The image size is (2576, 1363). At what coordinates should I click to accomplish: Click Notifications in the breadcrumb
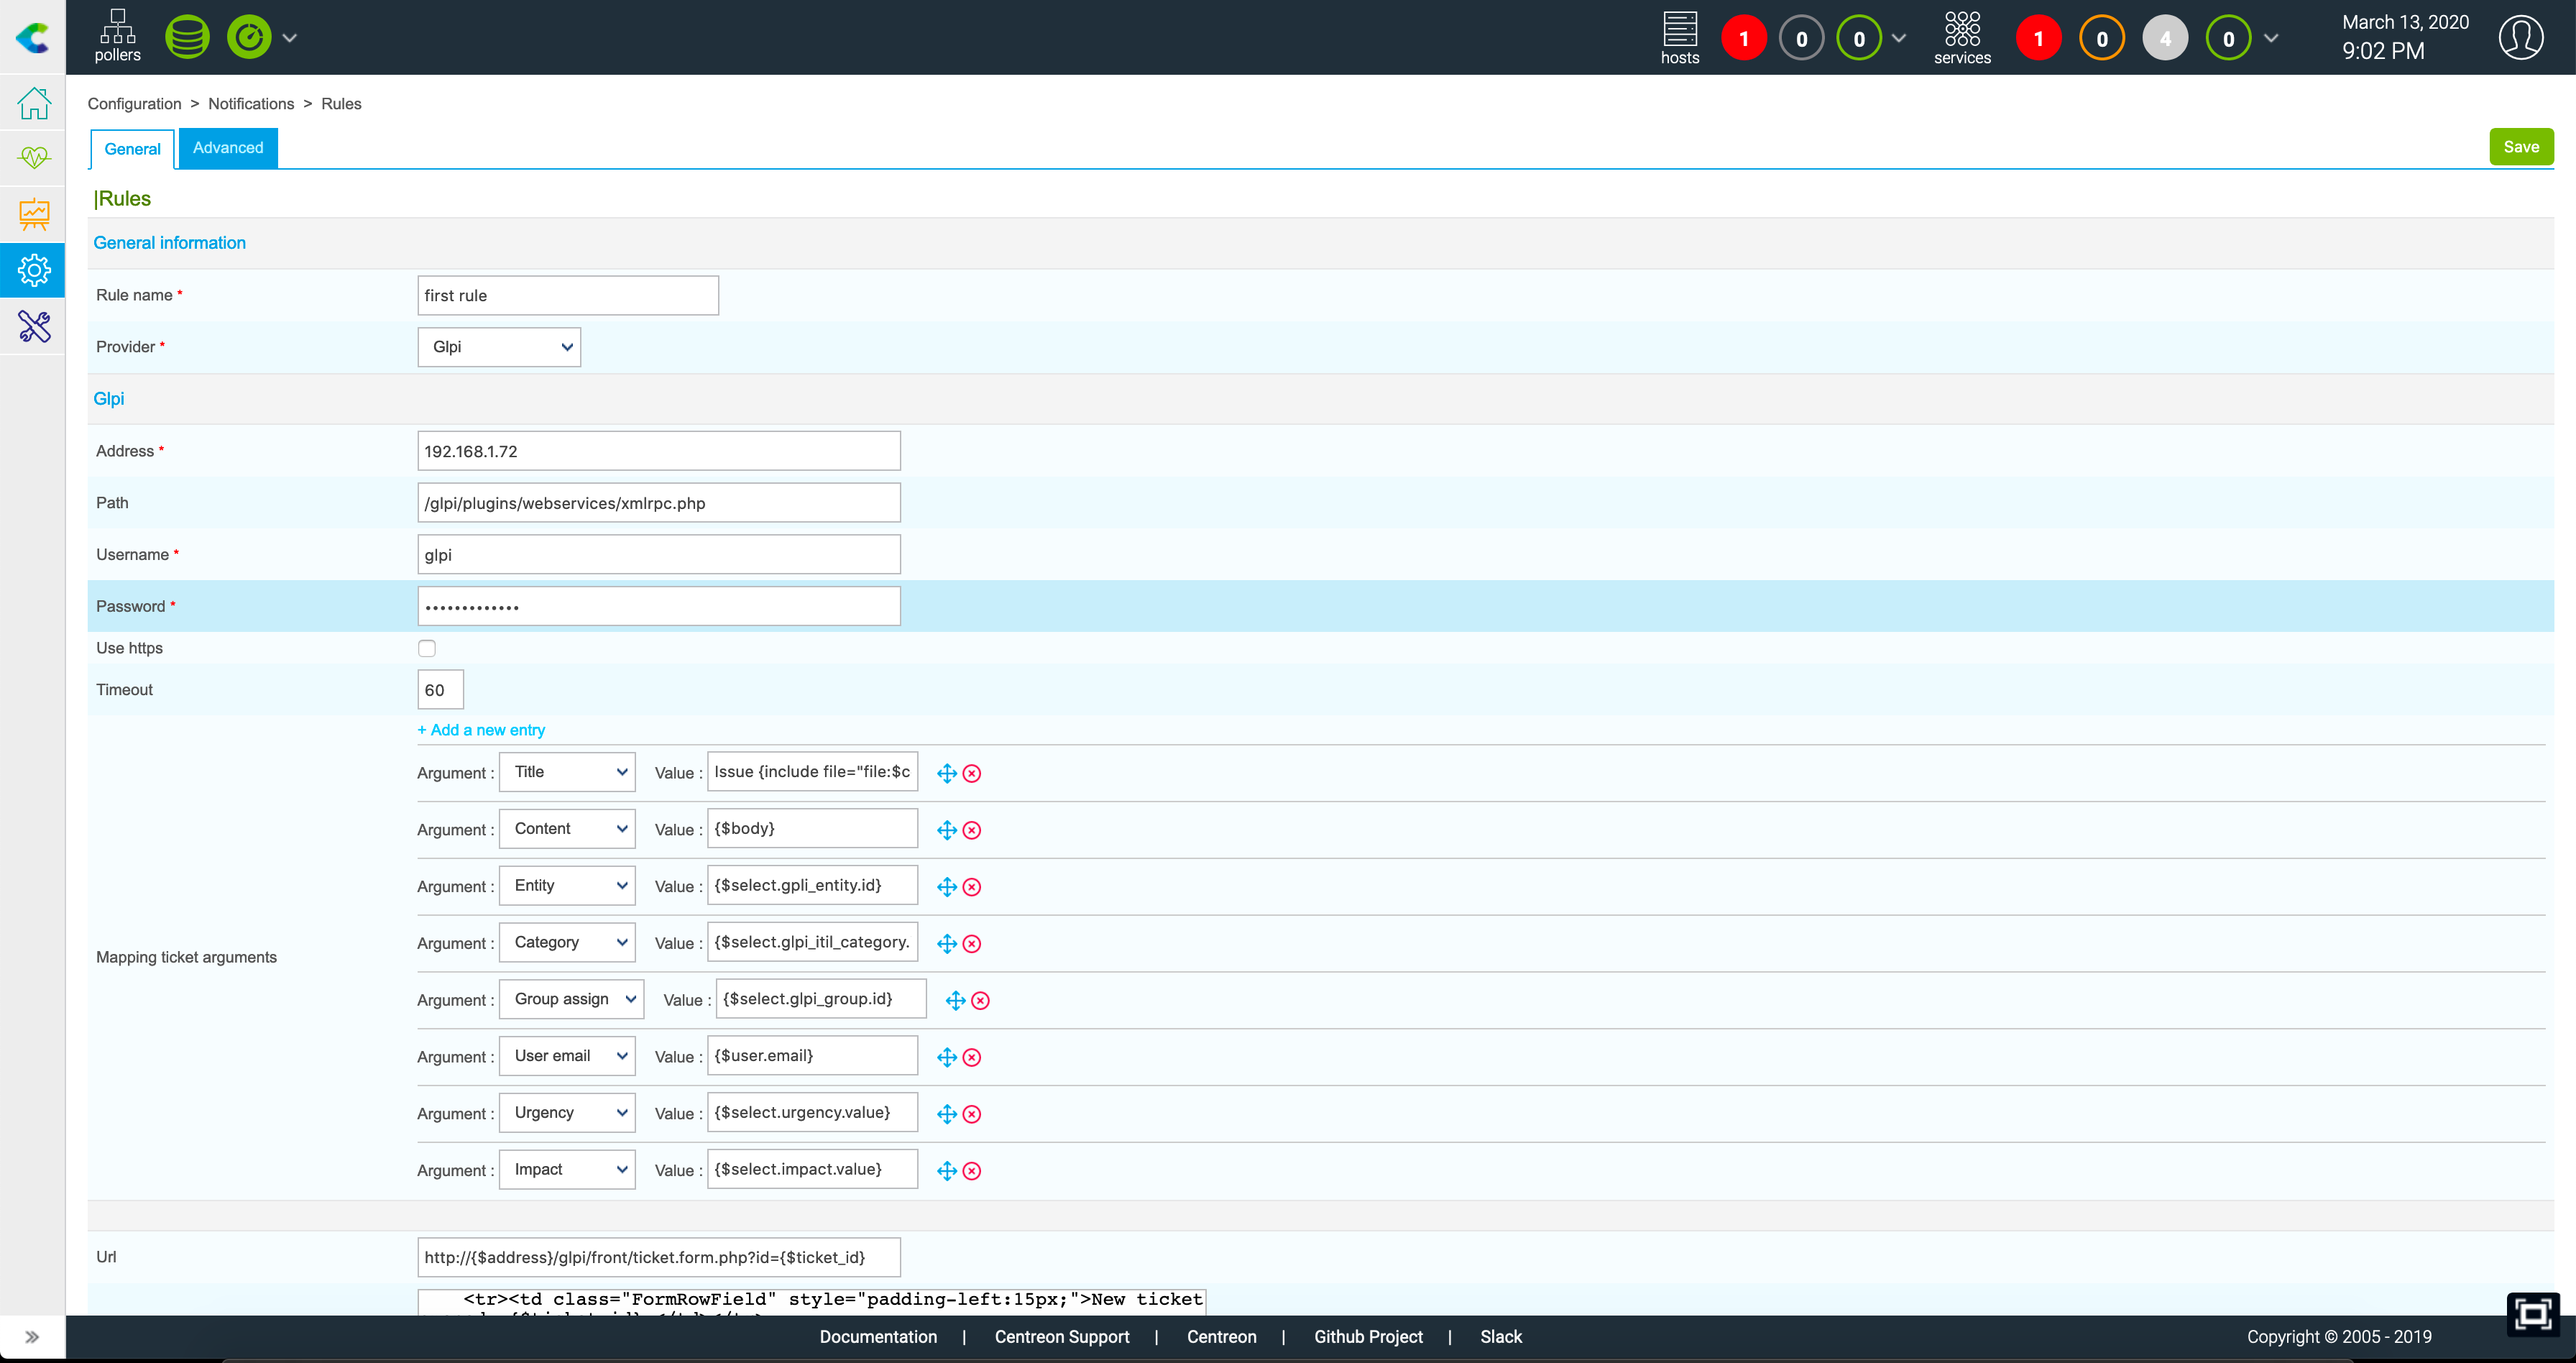tap(251, 104)
